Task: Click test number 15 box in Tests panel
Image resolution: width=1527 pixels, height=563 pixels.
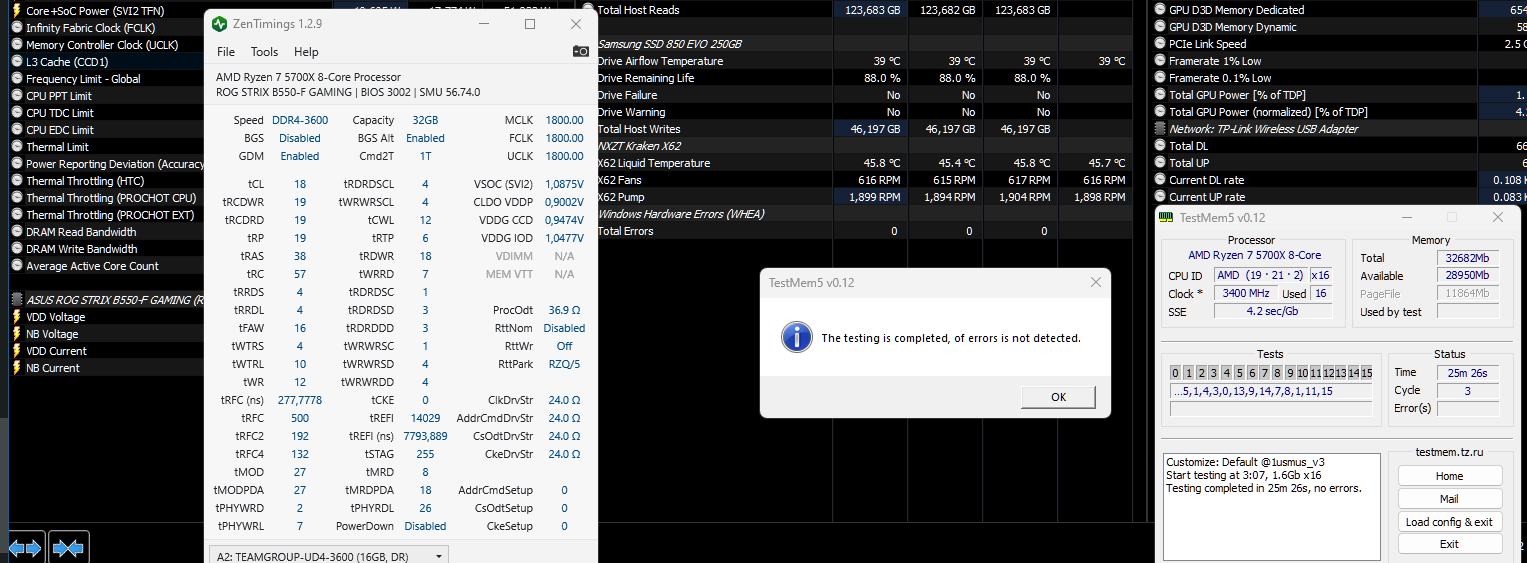Action: point(1366,373)
